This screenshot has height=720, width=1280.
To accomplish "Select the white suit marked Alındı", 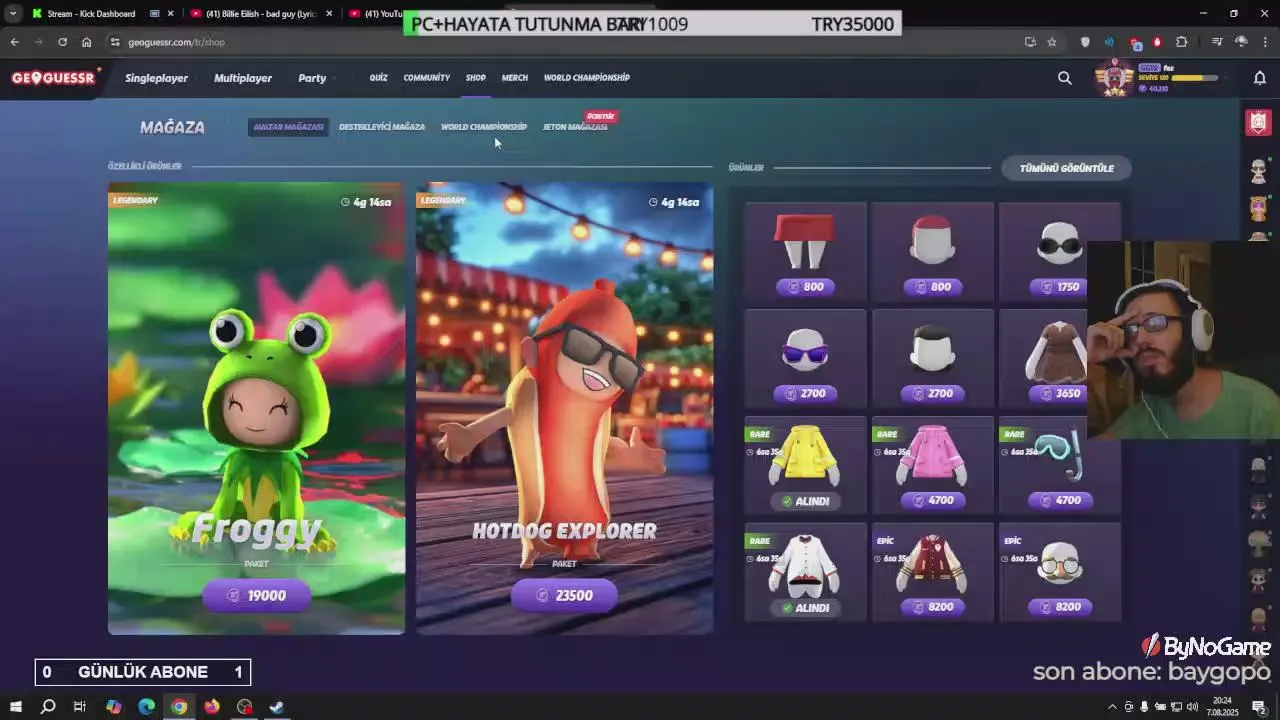I will pos(805,572).
